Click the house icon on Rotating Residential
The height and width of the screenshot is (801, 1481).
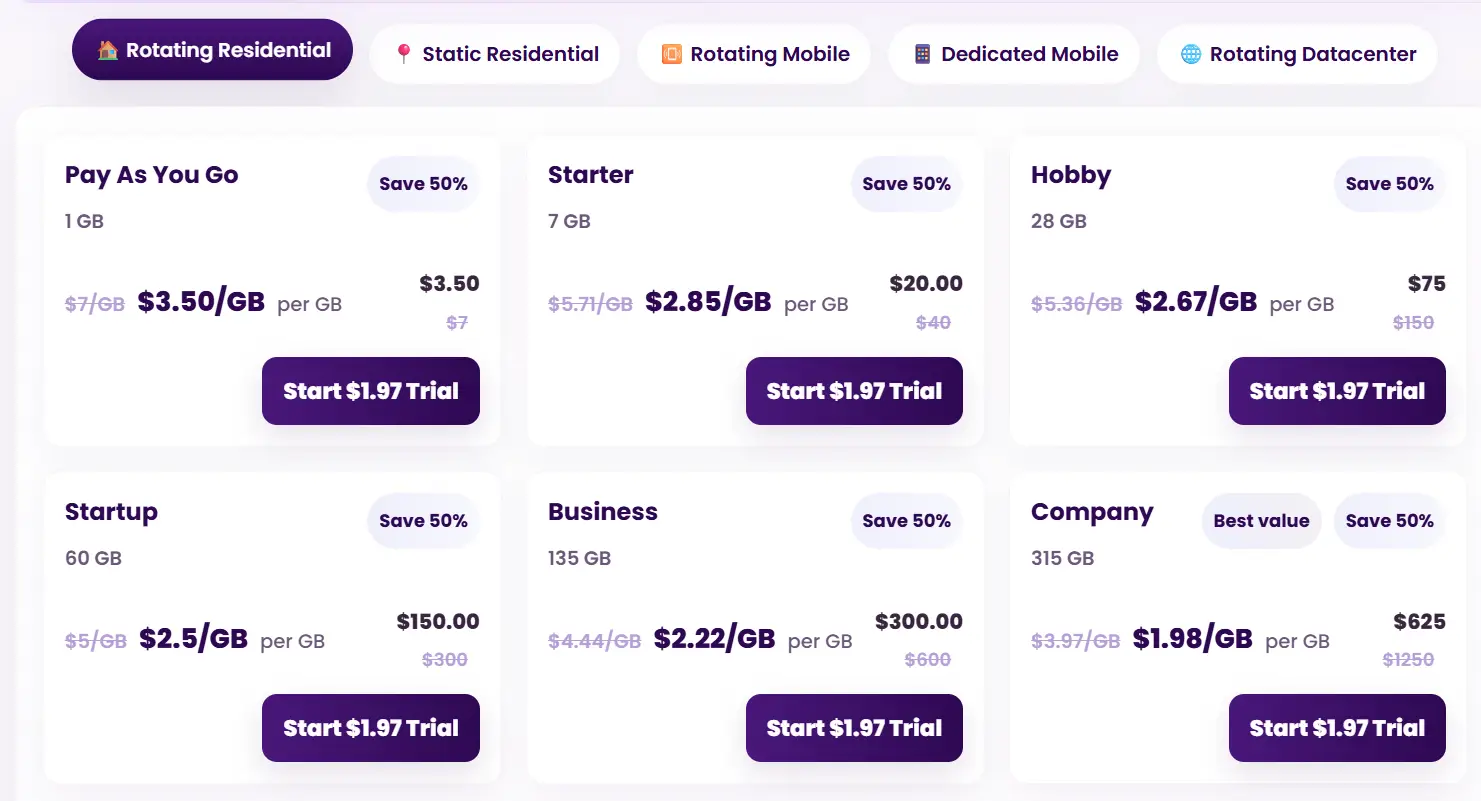click(108, 51)
